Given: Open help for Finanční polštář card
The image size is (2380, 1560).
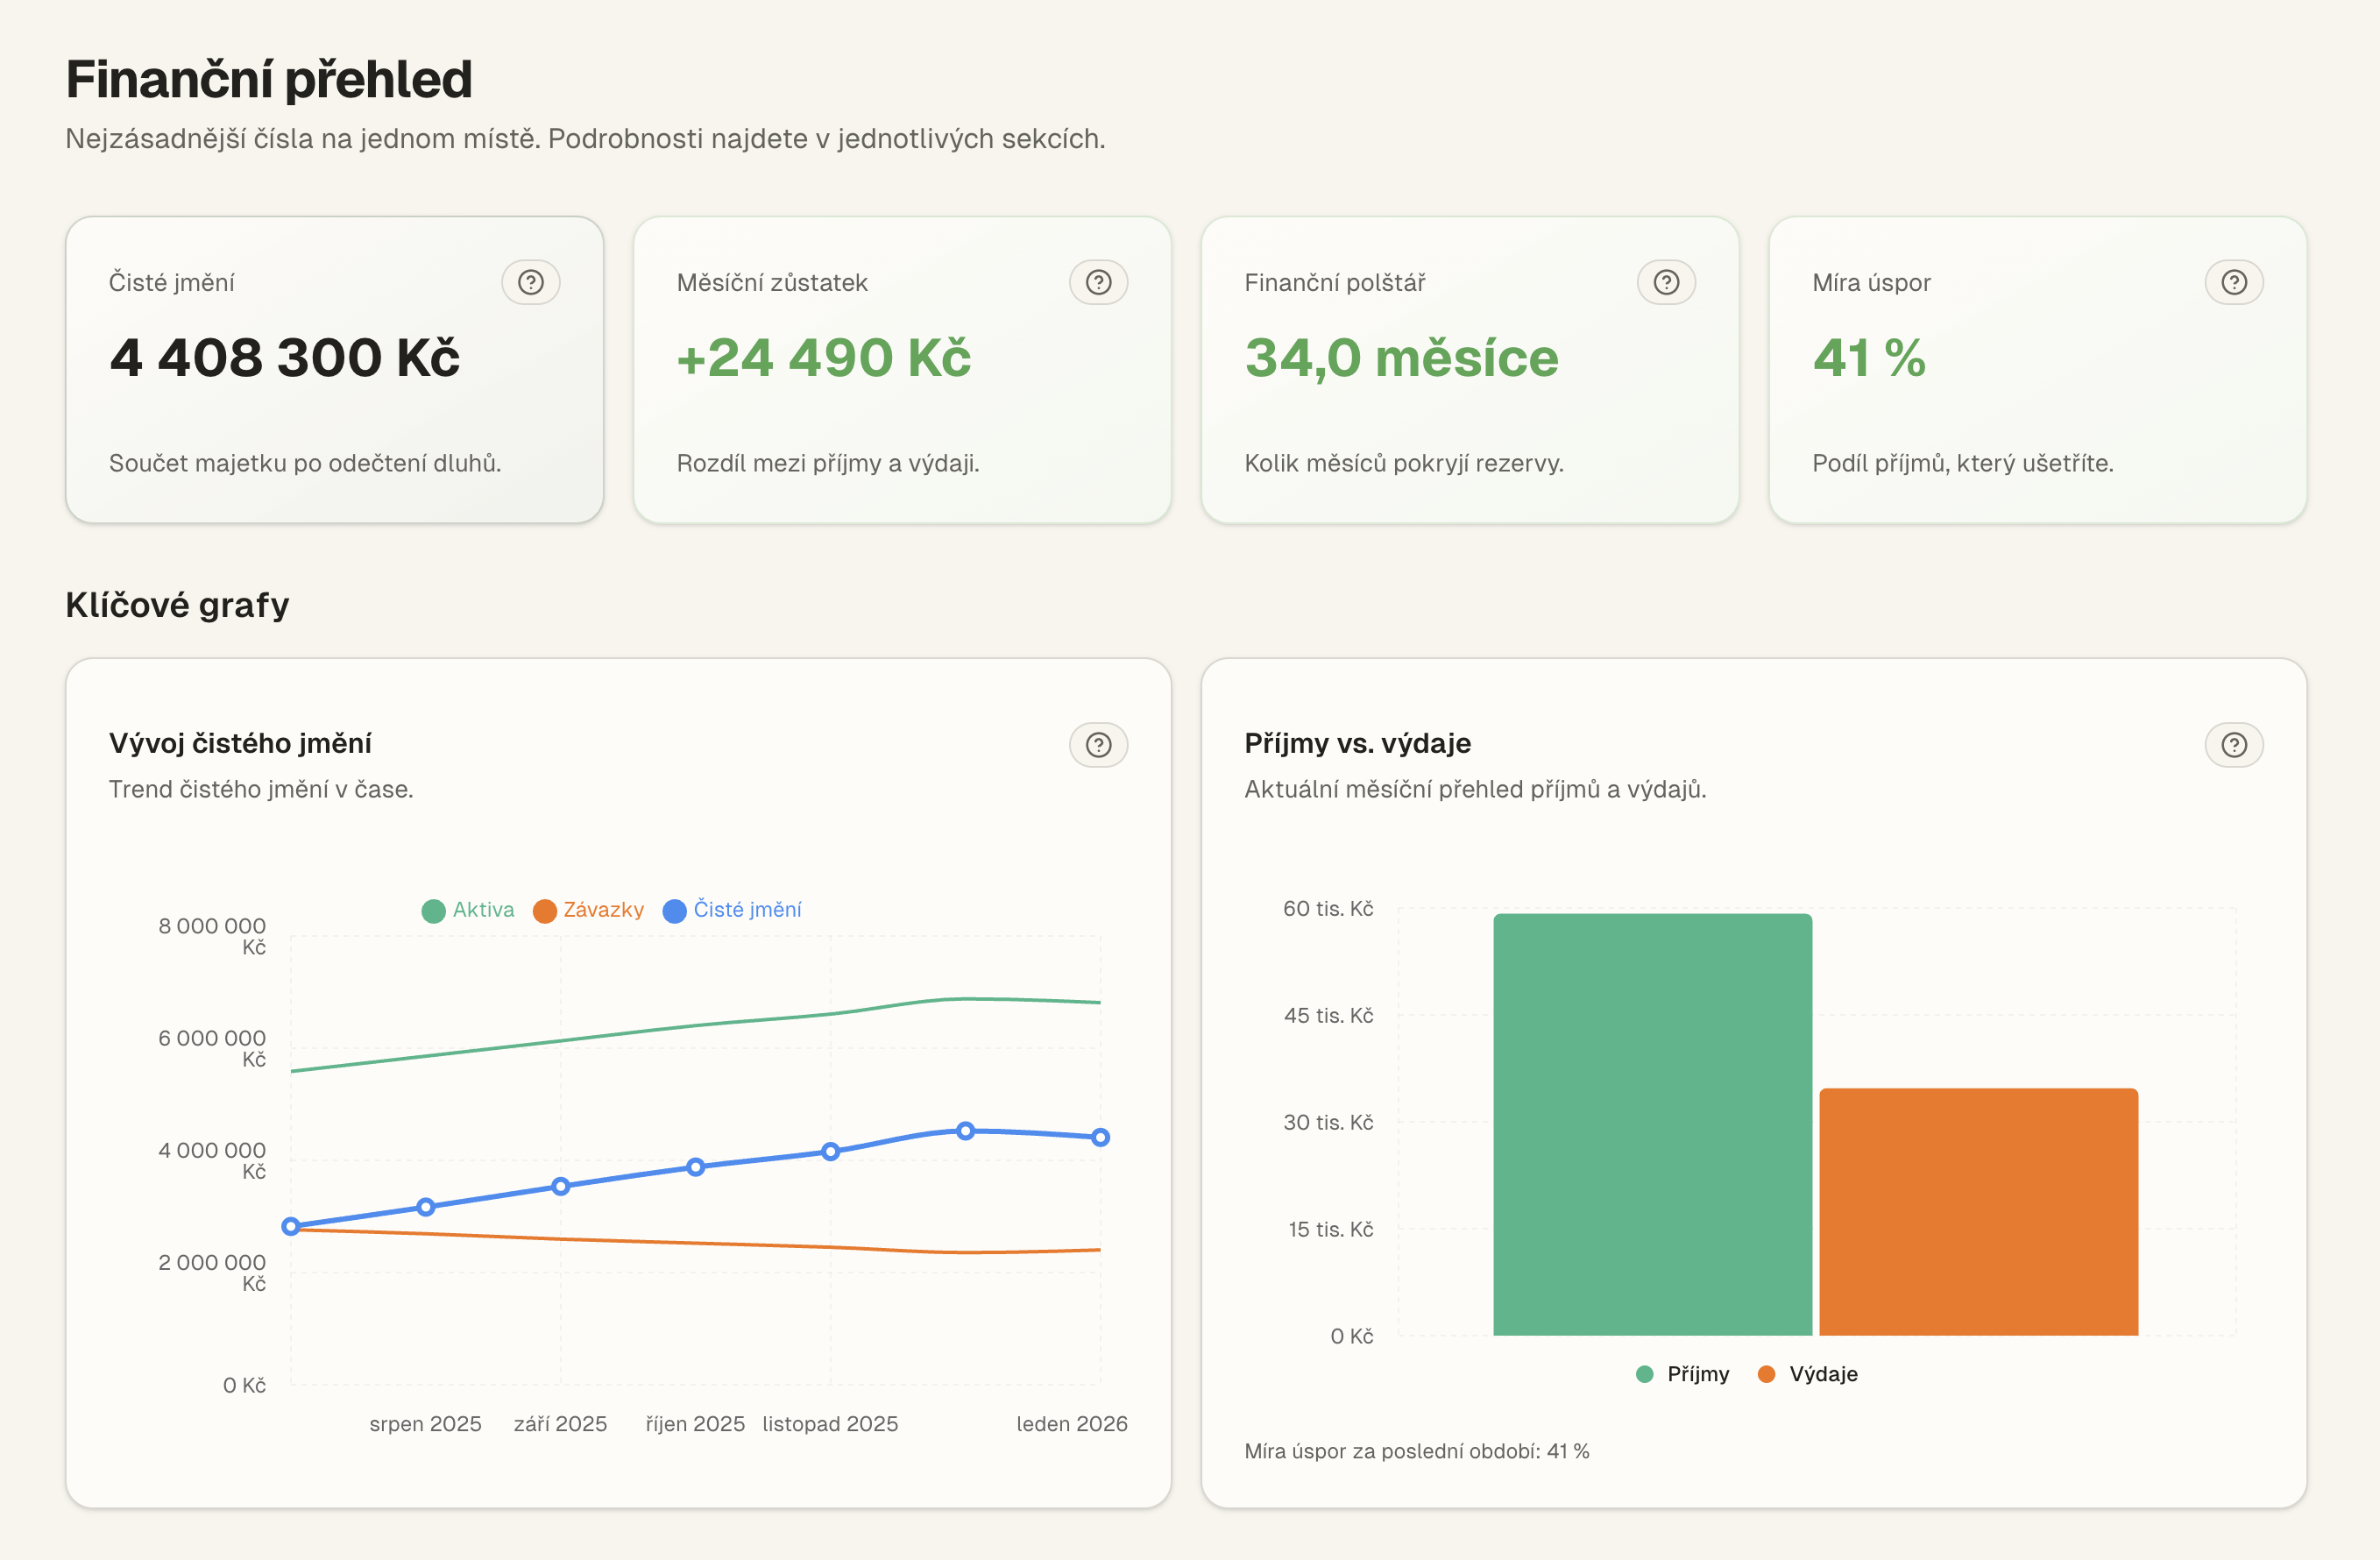Looking at the screenshot, I should [x=1665, y=282].
